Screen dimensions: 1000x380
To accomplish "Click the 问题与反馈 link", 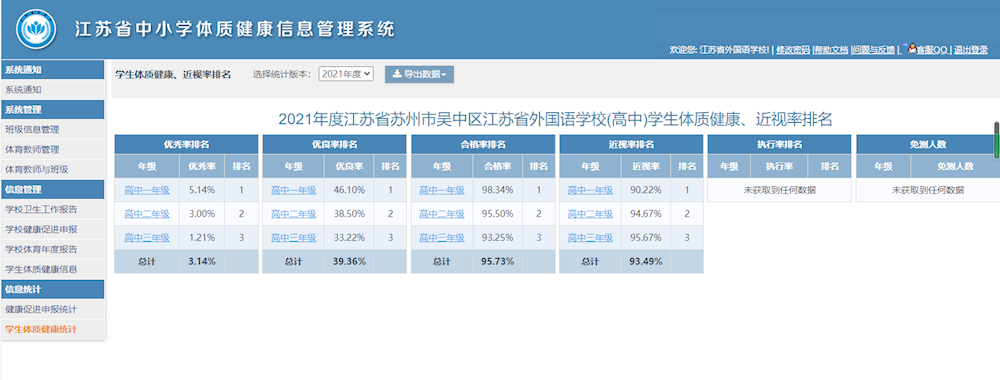I will (x=874, y=50).
